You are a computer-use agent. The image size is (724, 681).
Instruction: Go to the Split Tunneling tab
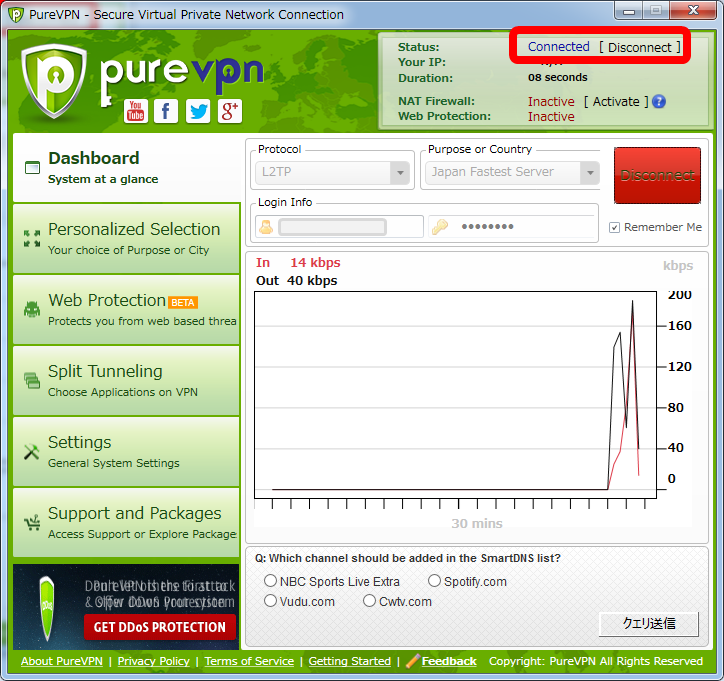click(127, 381)
